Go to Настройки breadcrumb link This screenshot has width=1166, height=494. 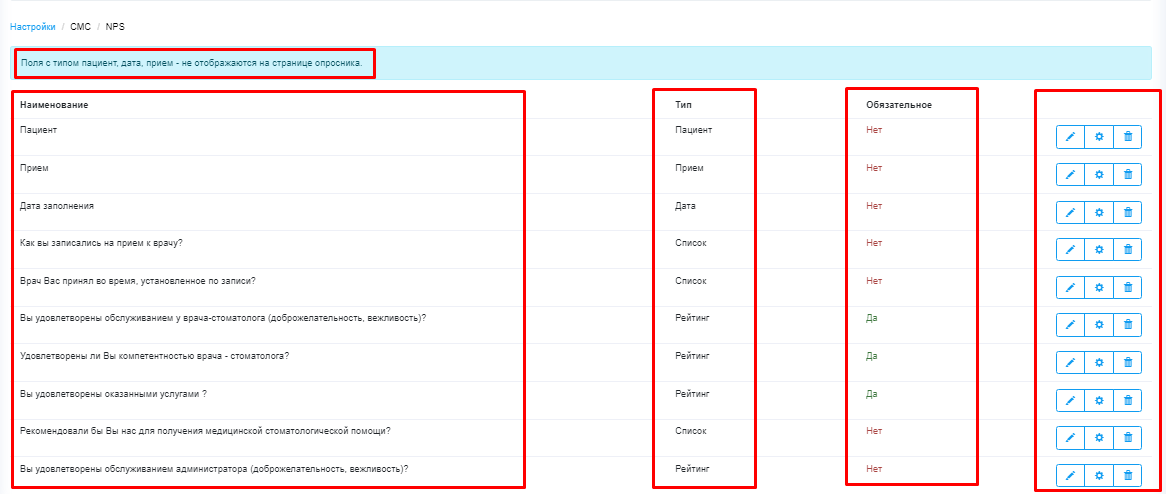(33, 27)
